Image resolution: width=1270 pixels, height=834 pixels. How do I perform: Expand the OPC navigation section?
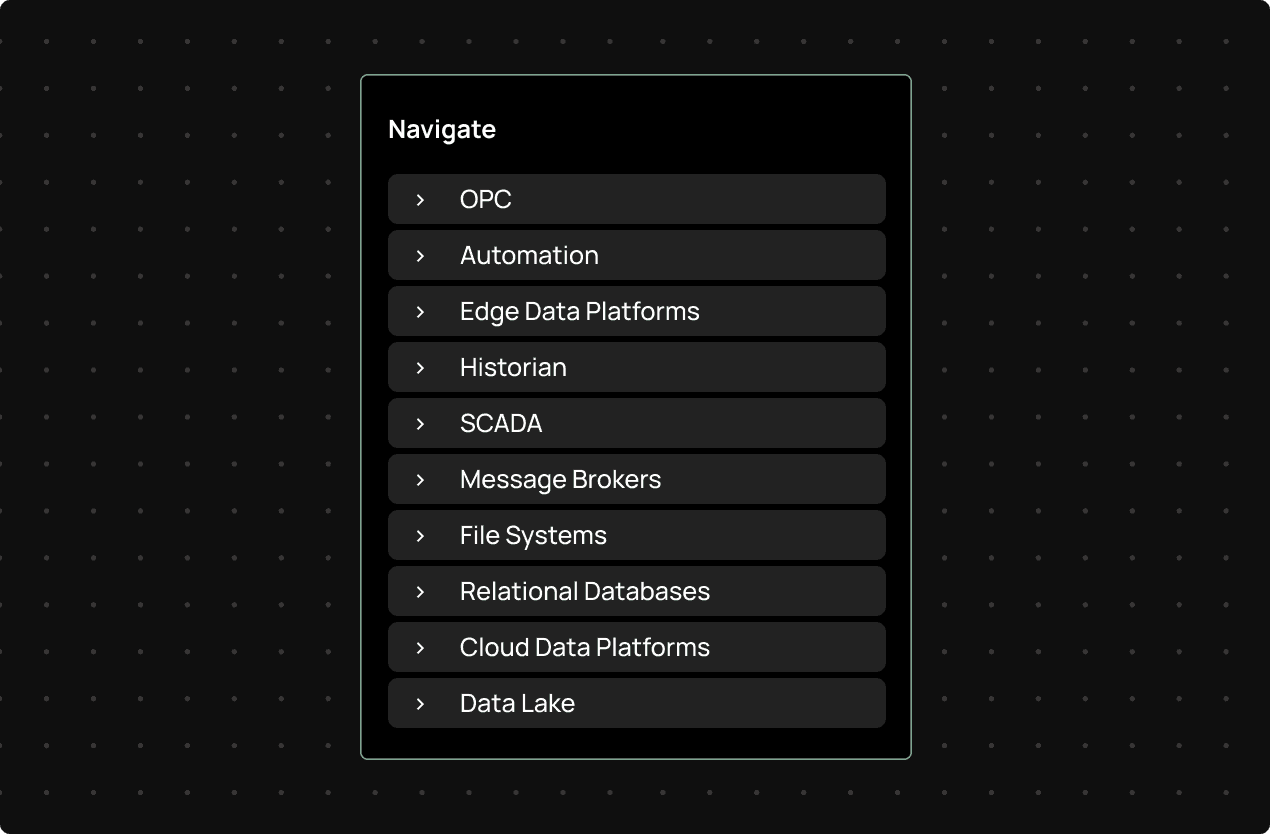coord(419,199)
